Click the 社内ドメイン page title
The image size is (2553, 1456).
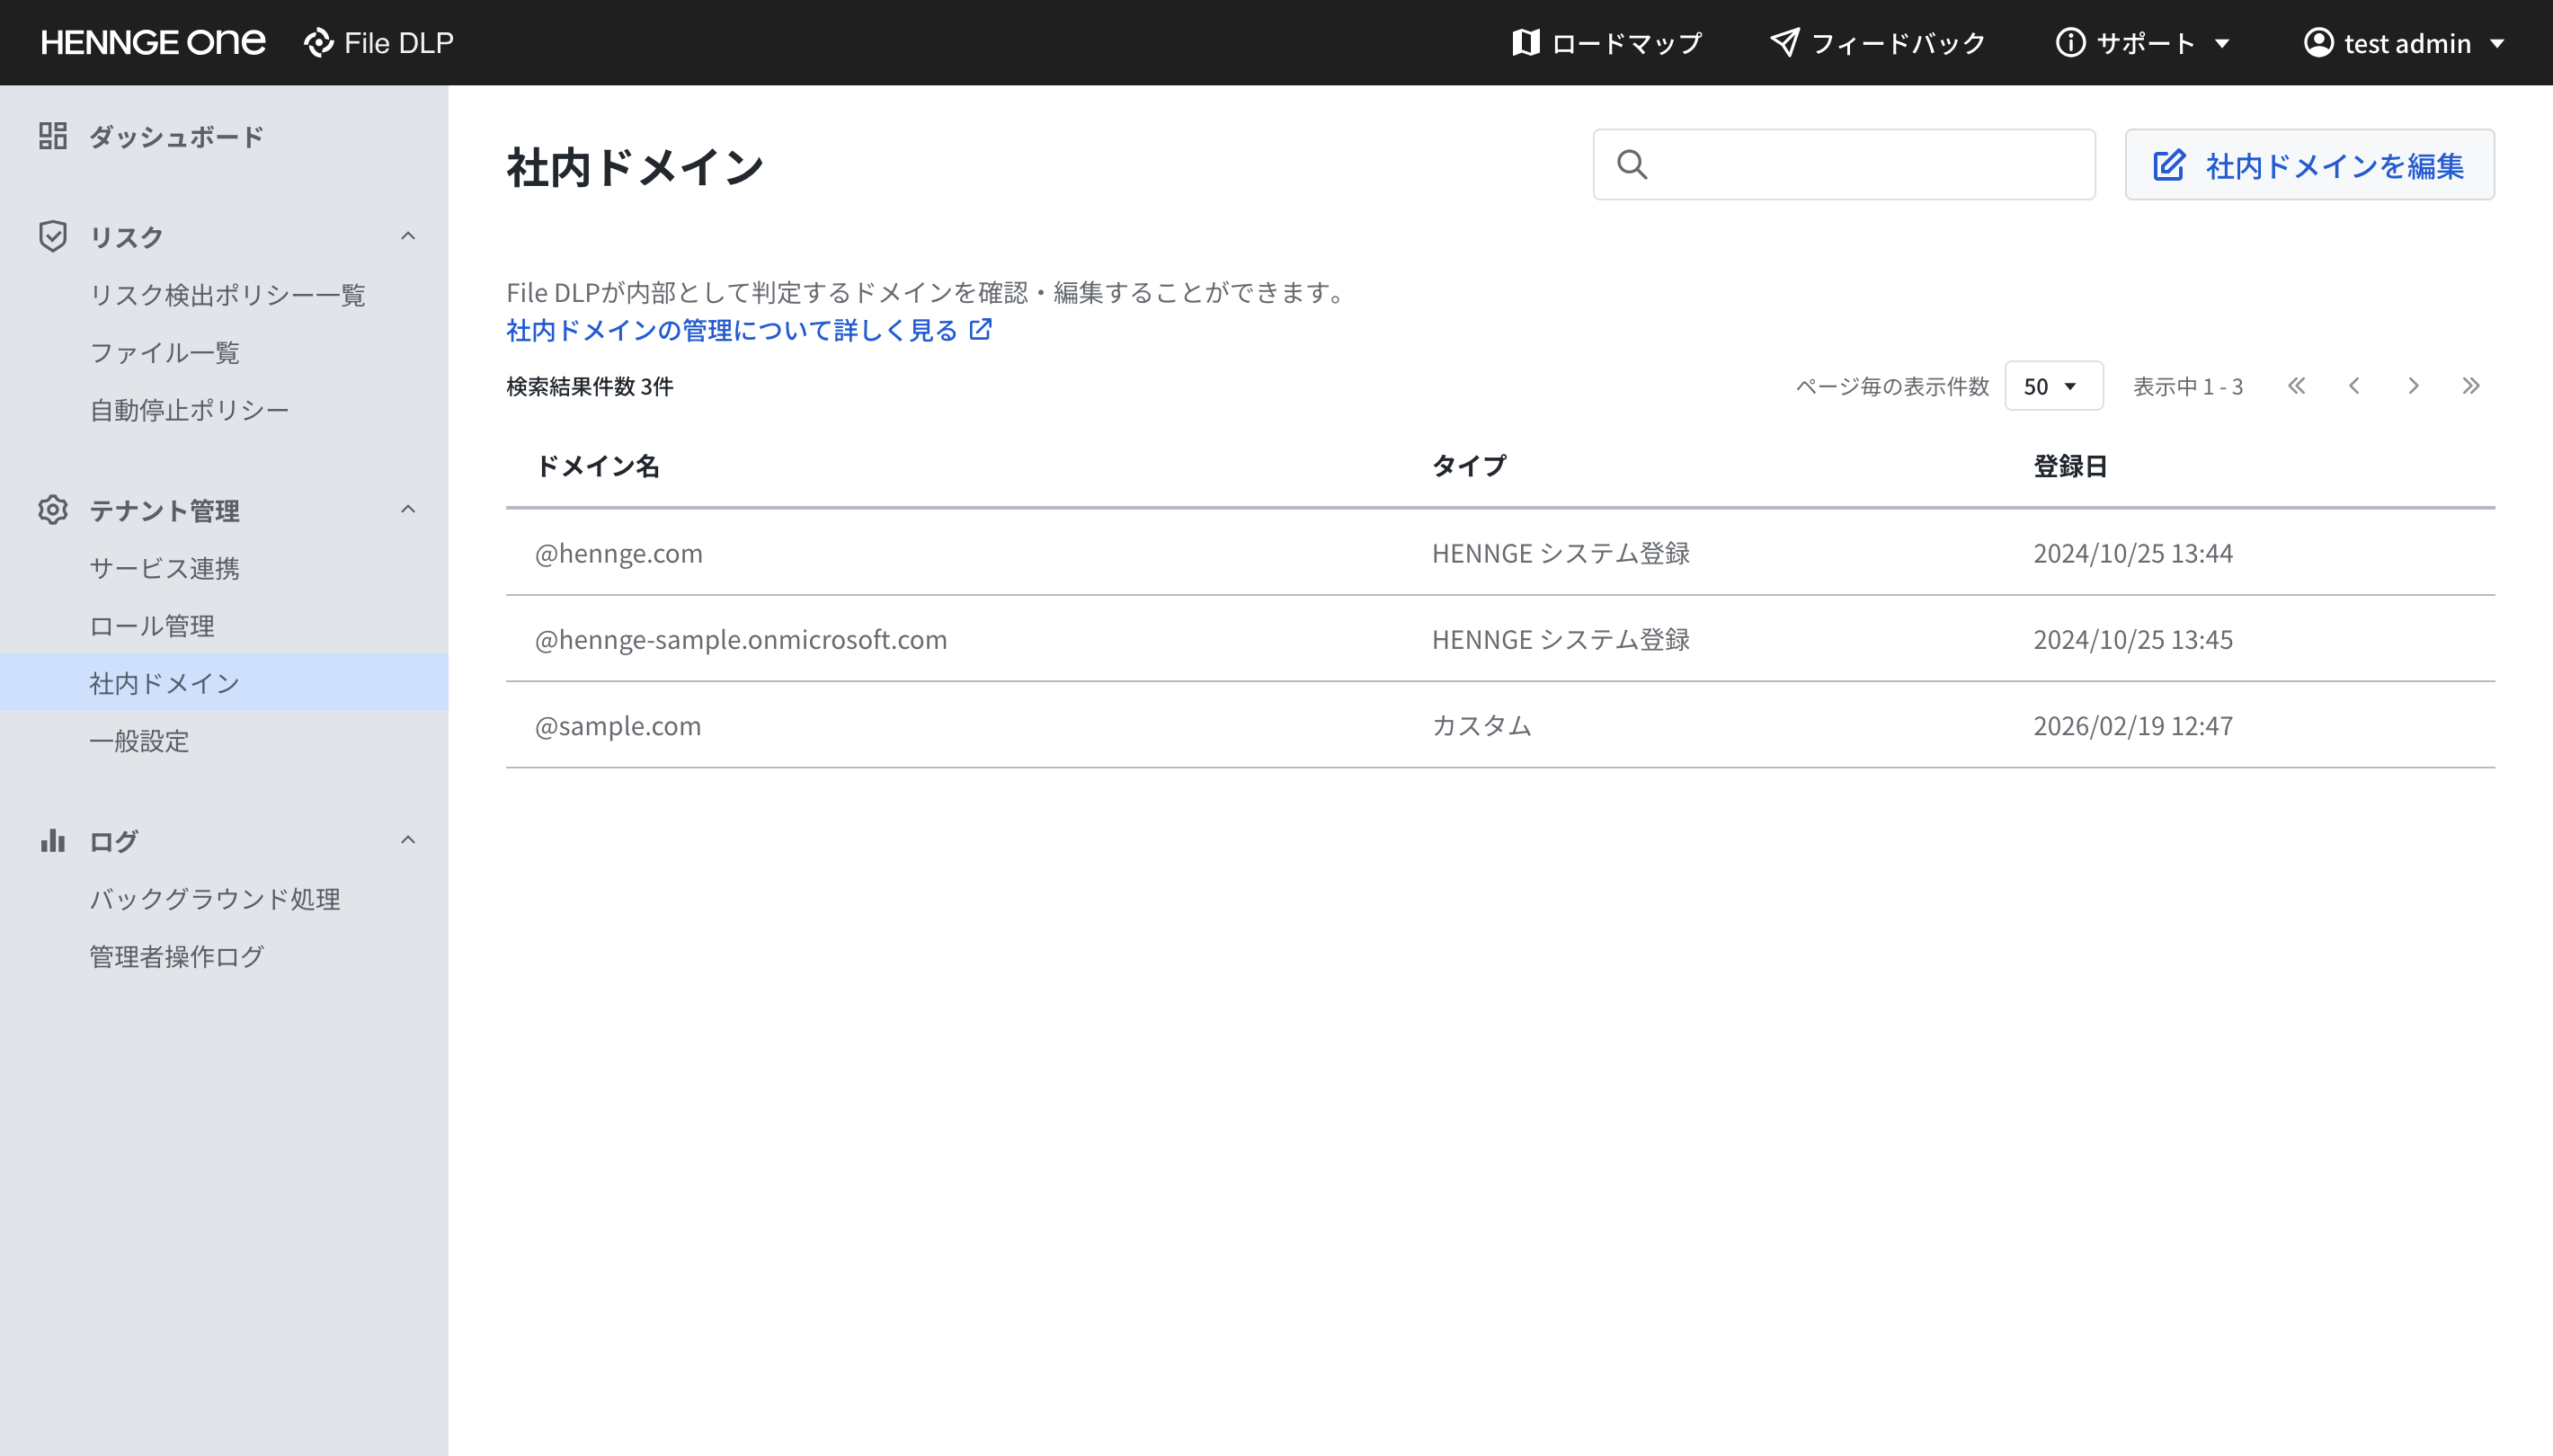click(635, 167)
